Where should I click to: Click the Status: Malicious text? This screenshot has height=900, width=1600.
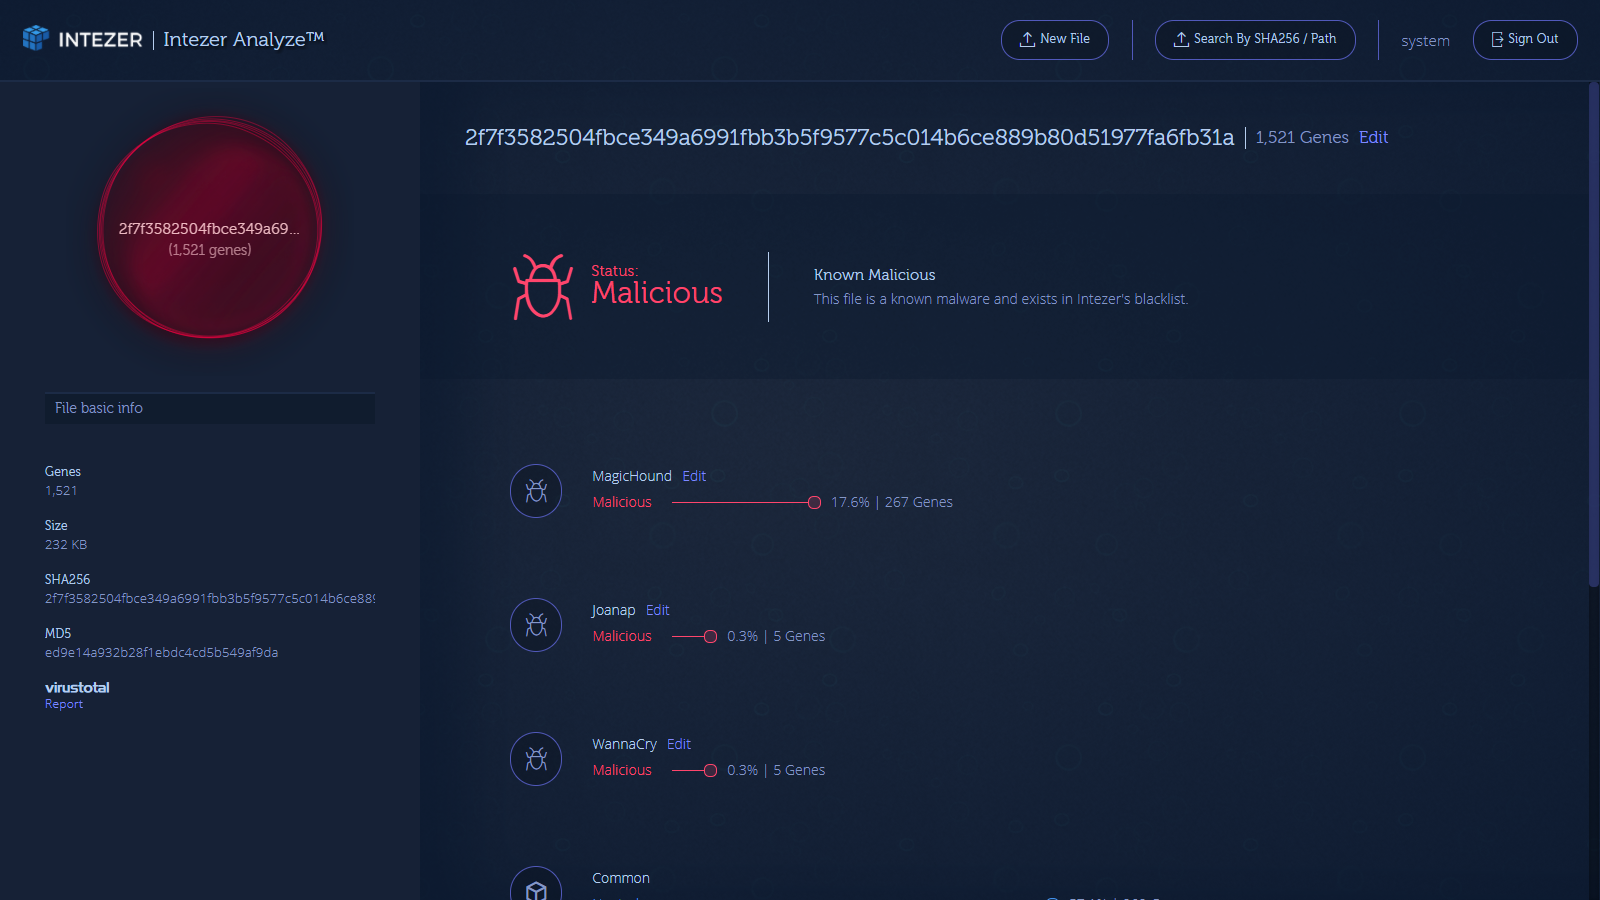pyautogui.click(x=656, y=285)
